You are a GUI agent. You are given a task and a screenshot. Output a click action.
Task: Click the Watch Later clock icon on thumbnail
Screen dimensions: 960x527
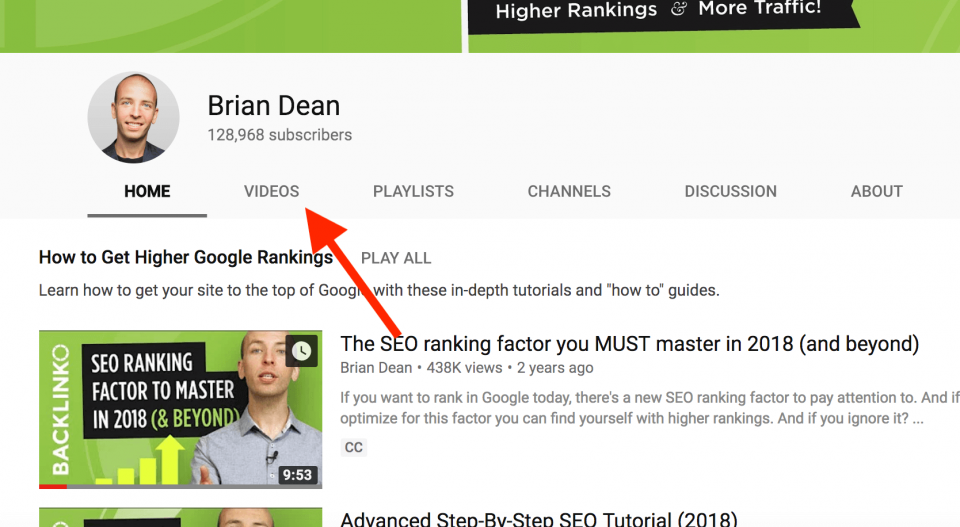(300, 351)
